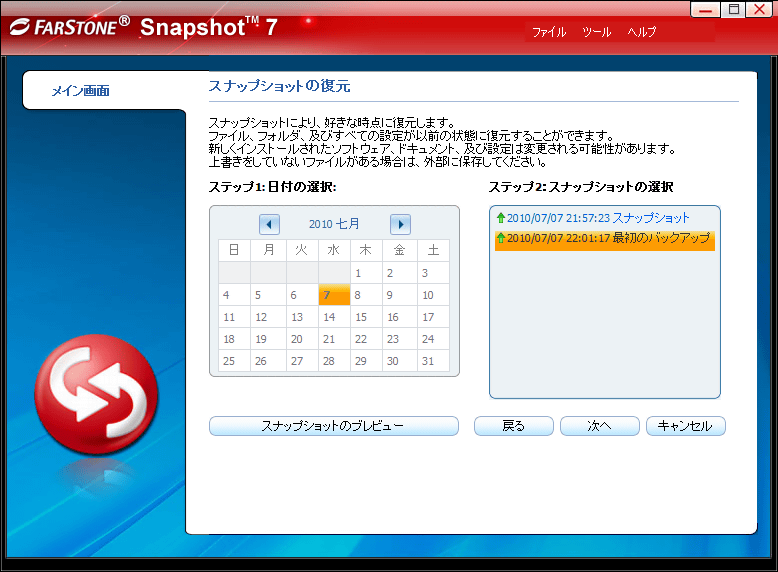Select day 20 in calendar
The height and width of the screenshot is (572, 778).
[302, 339]
